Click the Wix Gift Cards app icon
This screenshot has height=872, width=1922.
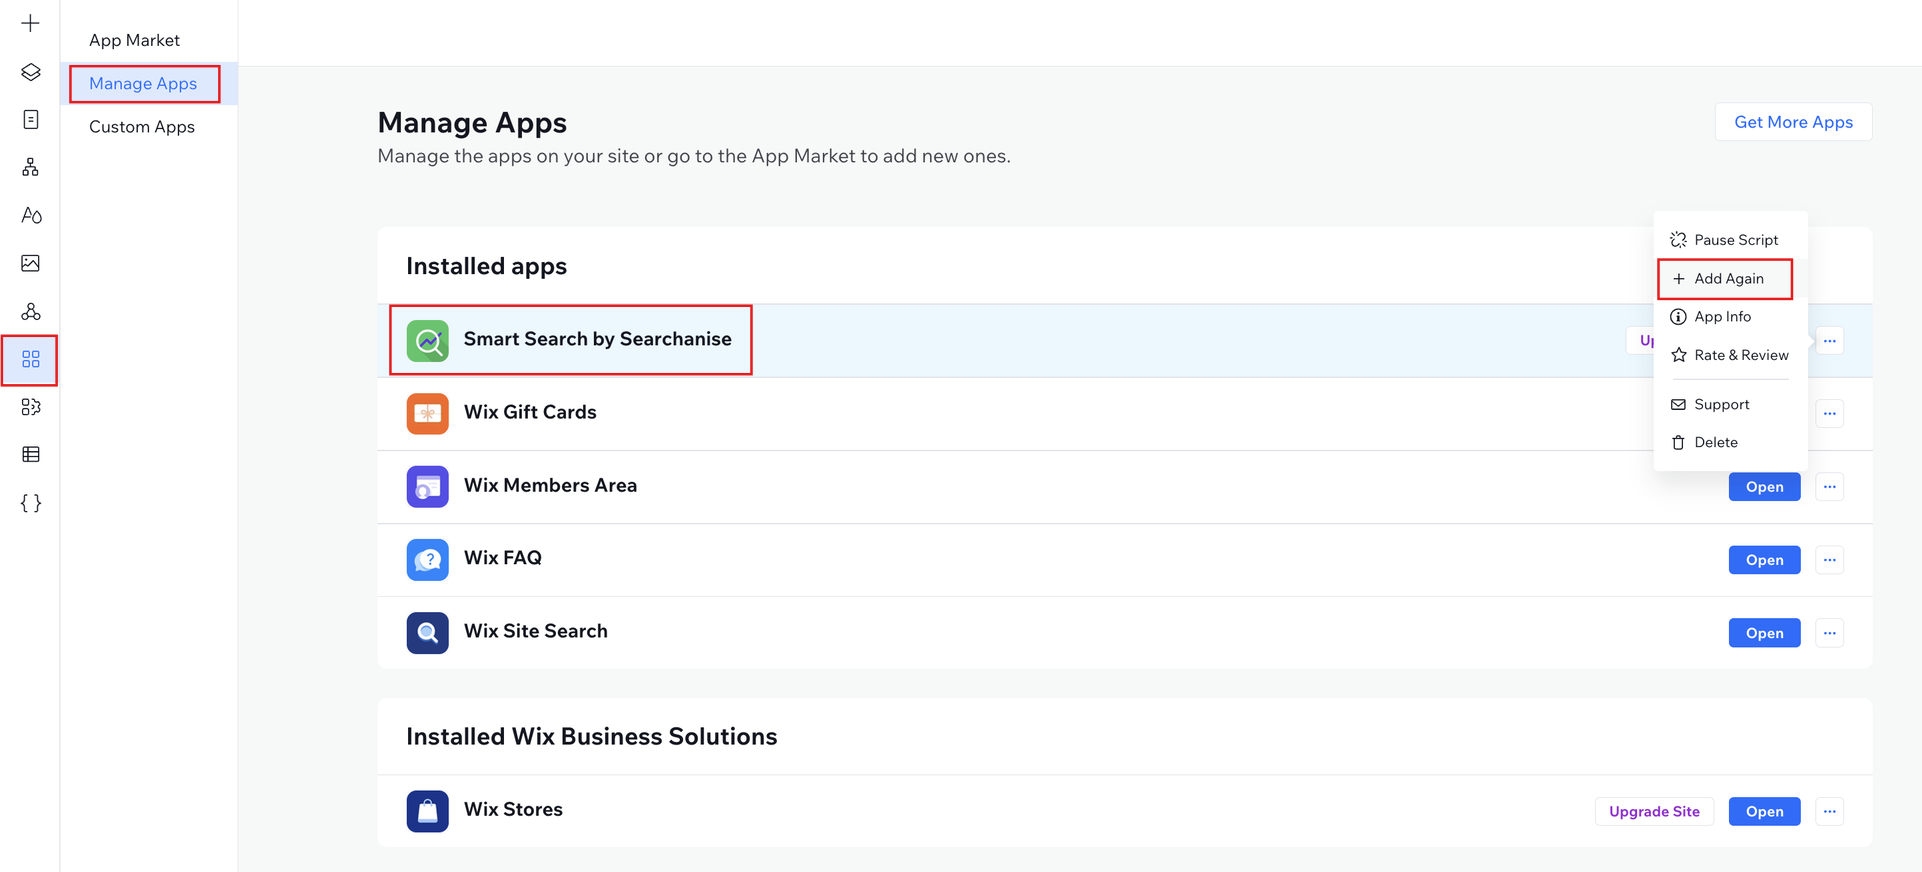[427, 413]
